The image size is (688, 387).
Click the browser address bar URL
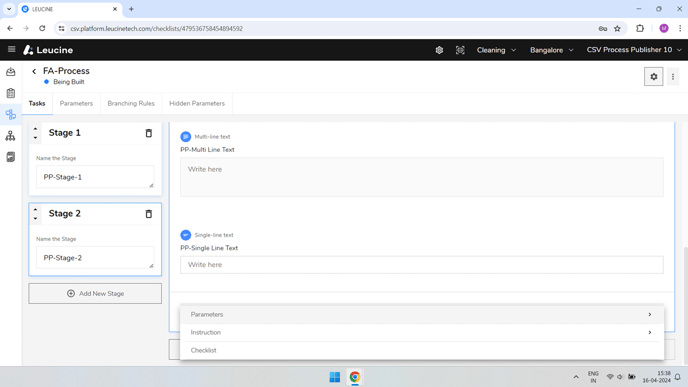157,29
